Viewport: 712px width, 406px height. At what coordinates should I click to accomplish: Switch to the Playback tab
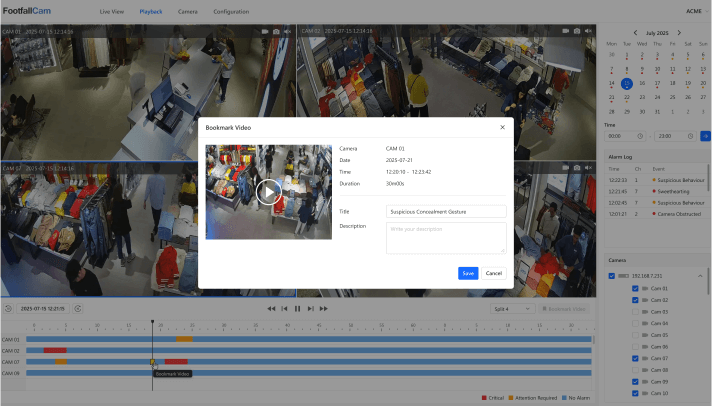tap(151, 12)
